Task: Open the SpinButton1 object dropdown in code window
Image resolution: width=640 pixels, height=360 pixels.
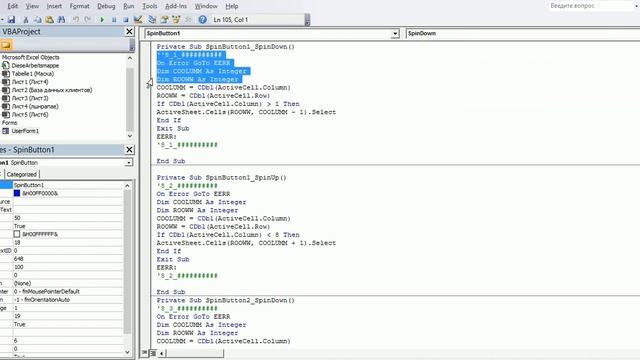Action: pyautogui.click(x=395, y=33)
